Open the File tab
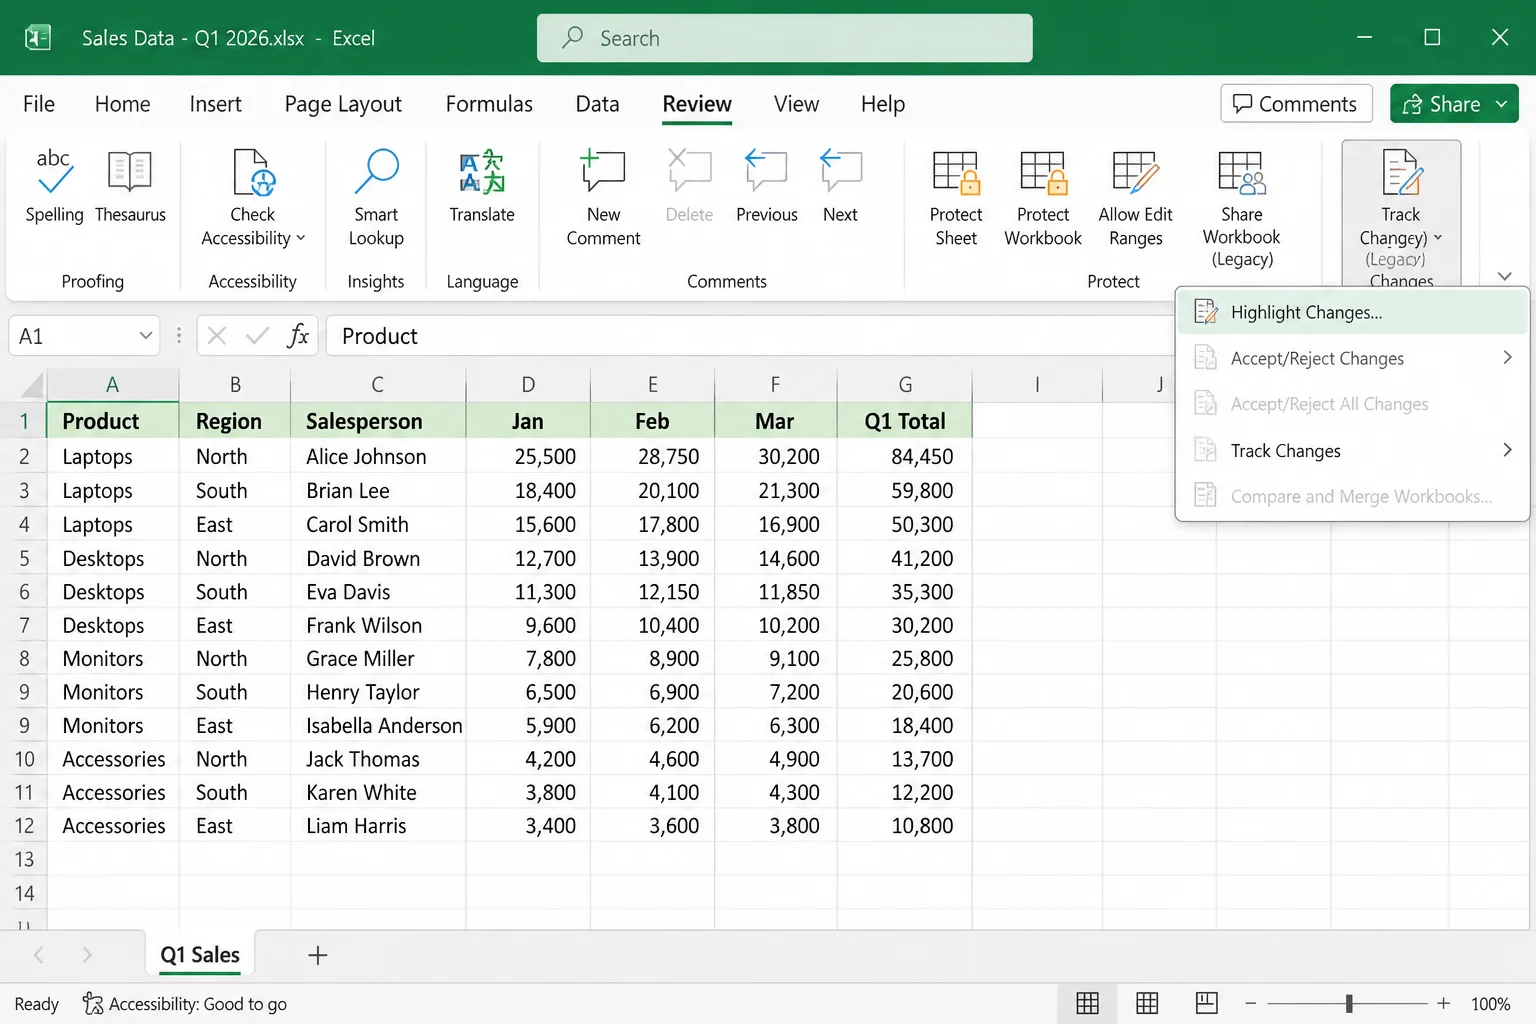The image size is (1536, 1024). (39, 104)
